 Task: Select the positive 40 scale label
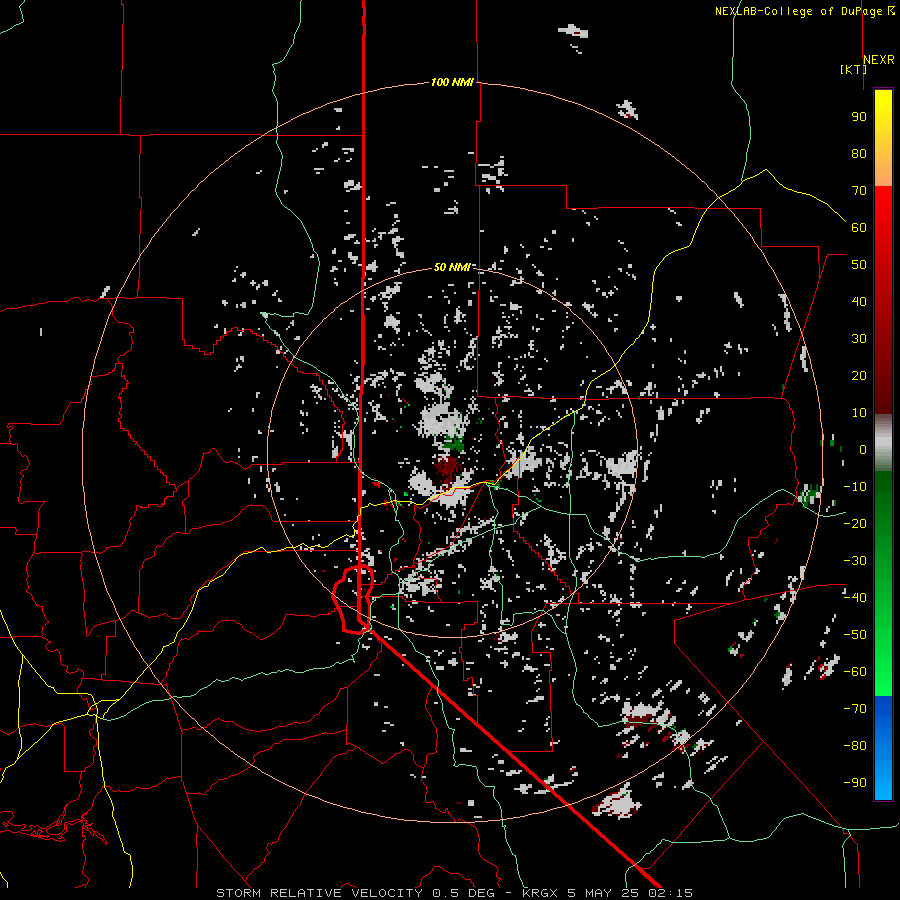[x=859, y=301]
